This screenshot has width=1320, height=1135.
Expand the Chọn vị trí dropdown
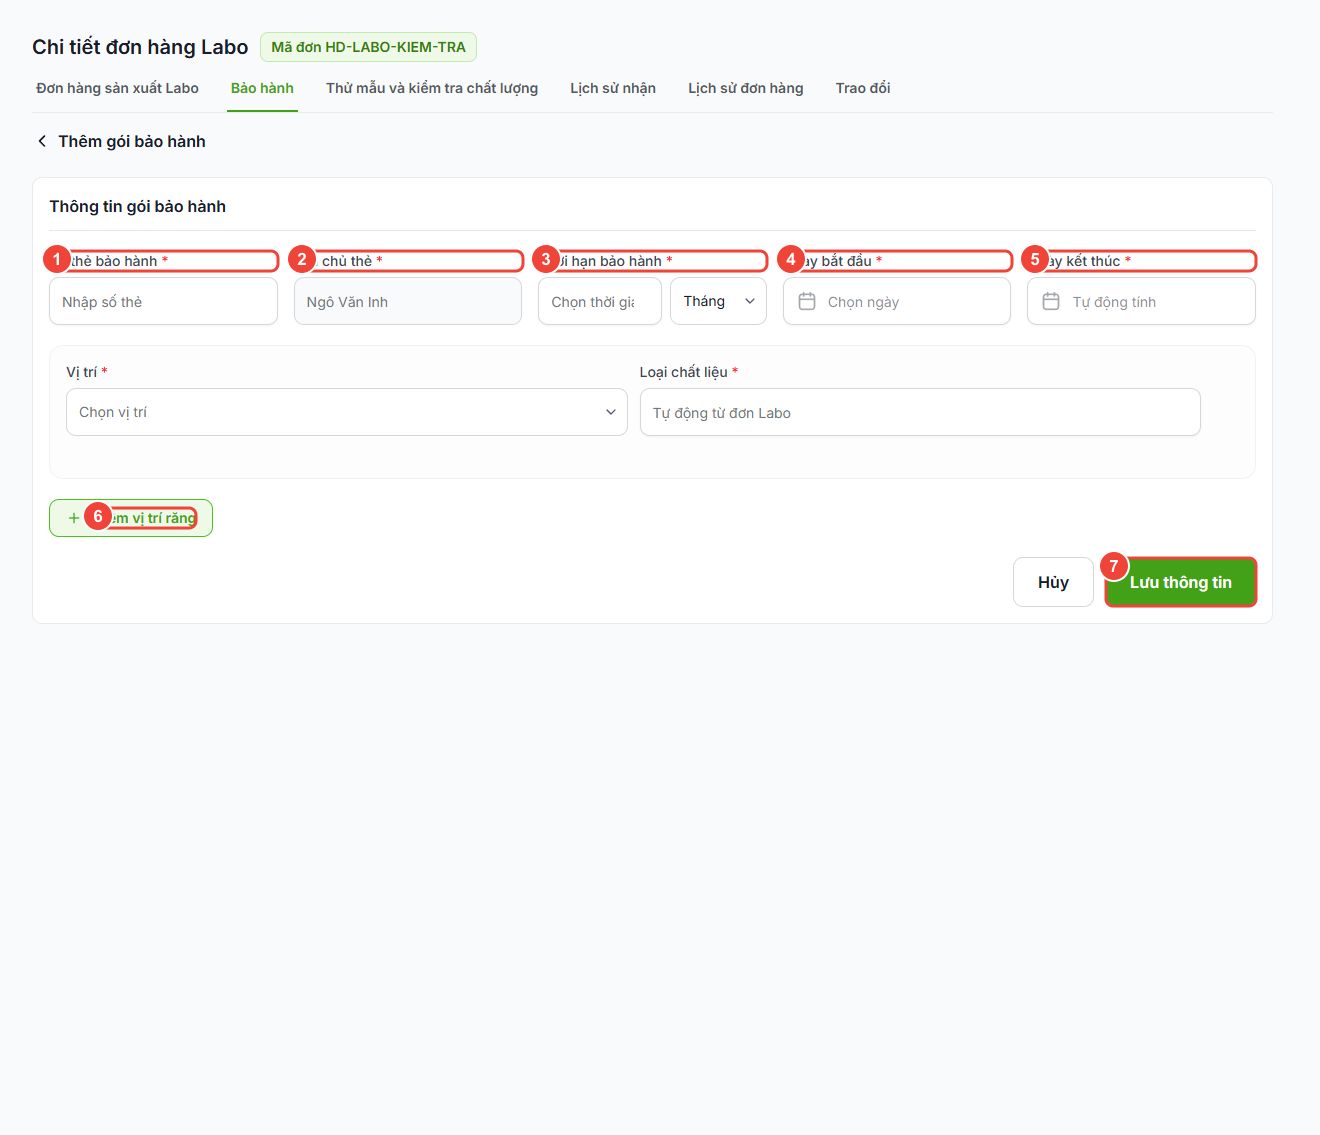click(x=346, y=412)
